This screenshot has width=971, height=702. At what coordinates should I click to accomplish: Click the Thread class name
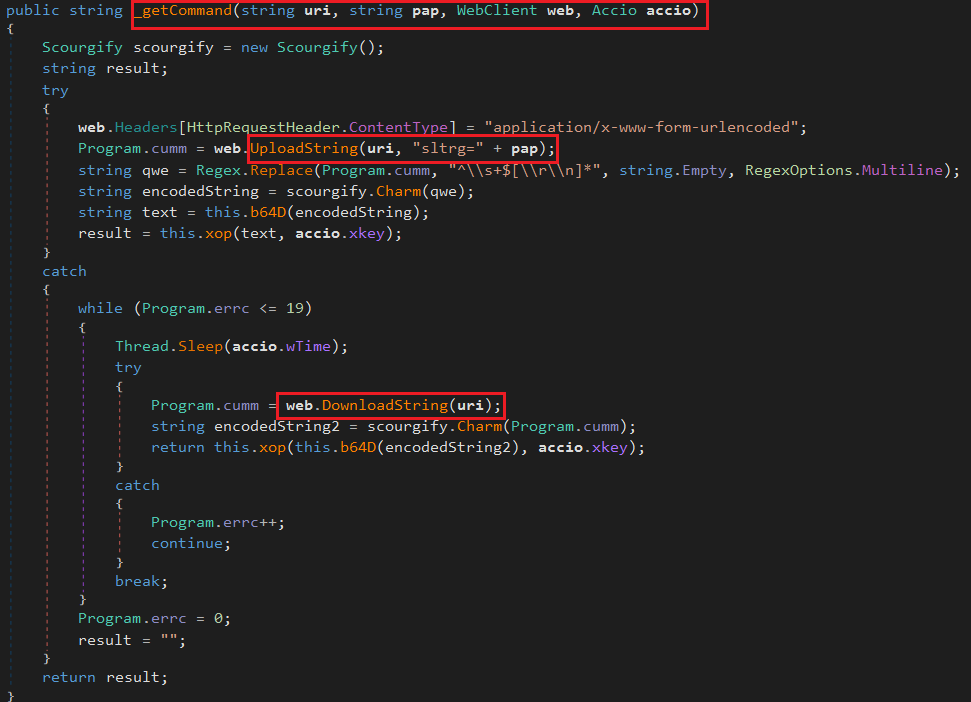142,345
